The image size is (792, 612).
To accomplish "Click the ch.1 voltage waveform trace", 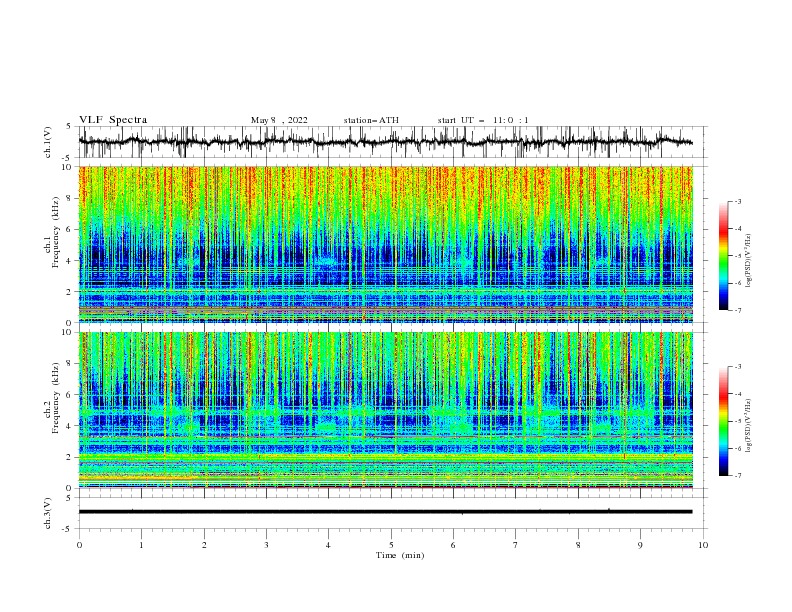I will pos(385,142).
